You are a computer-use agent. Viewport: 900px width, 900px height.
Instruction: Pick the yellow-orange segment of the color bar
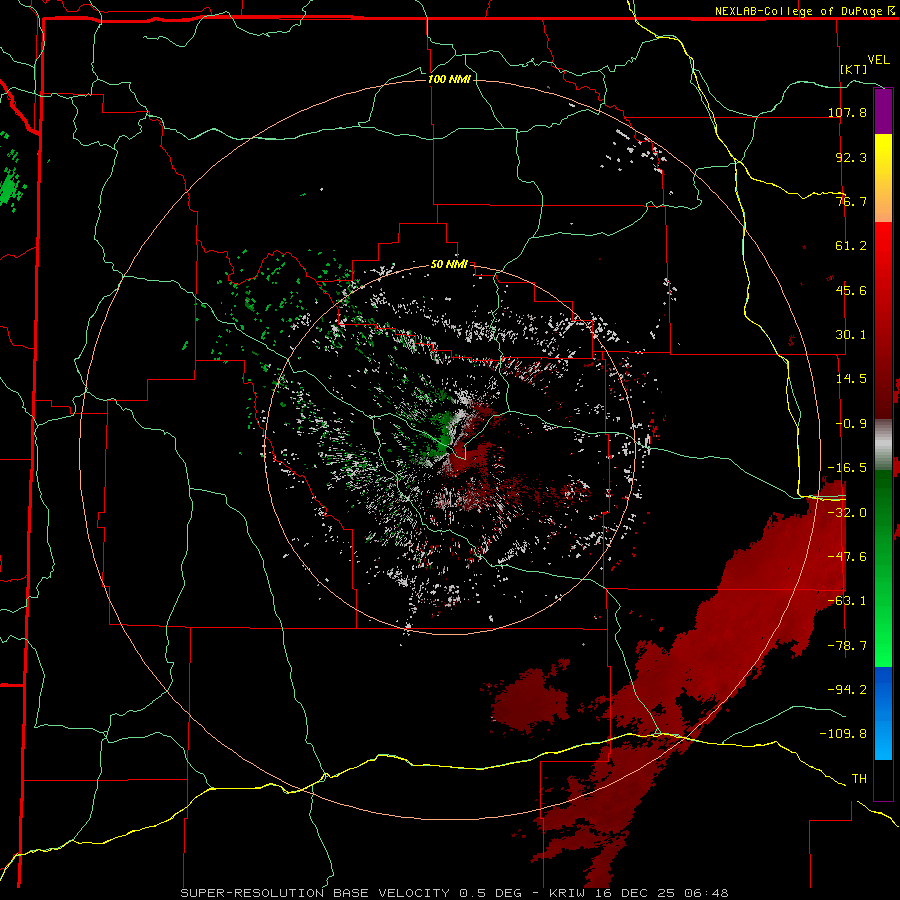[x=883, y=178]
